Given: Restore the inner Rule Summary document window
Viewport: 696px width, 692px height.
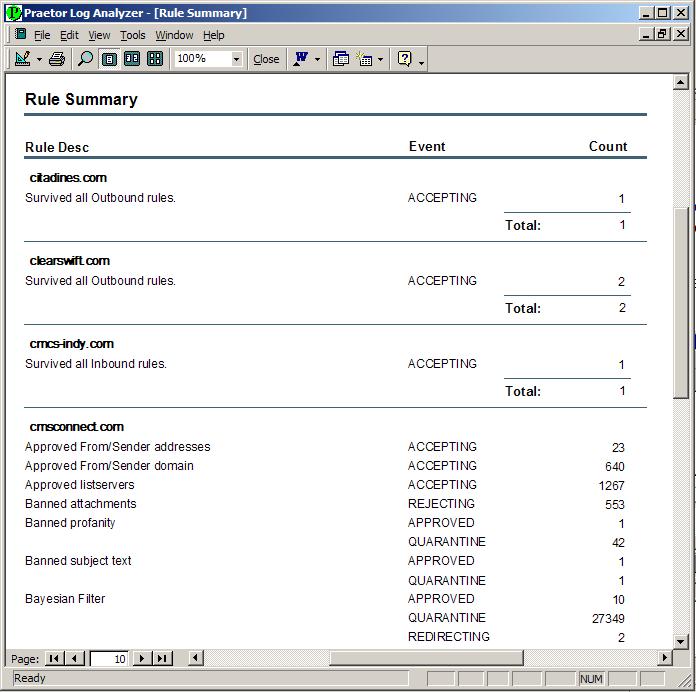Looking at the screenshot, I should (x=662, y=34).
